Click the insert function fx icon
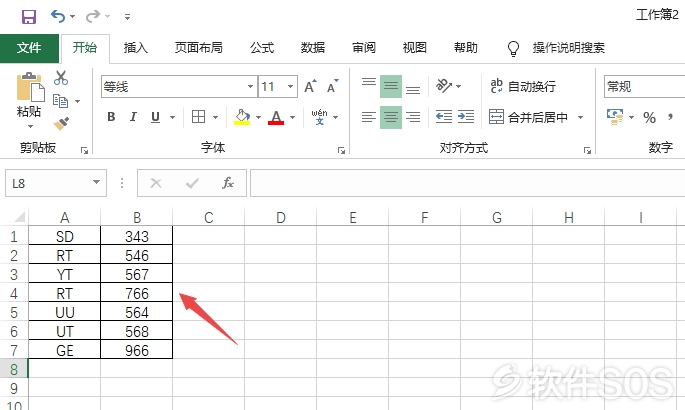685x410 pixels. pos(228,183)
